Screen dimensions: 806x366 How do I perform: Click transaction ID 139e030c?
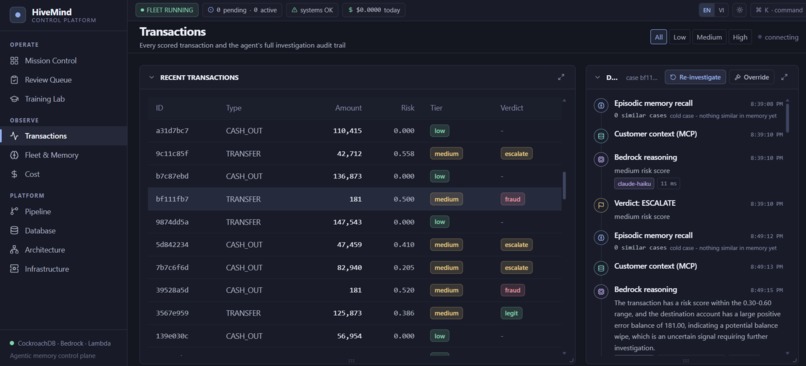click(x=172, y=336)
